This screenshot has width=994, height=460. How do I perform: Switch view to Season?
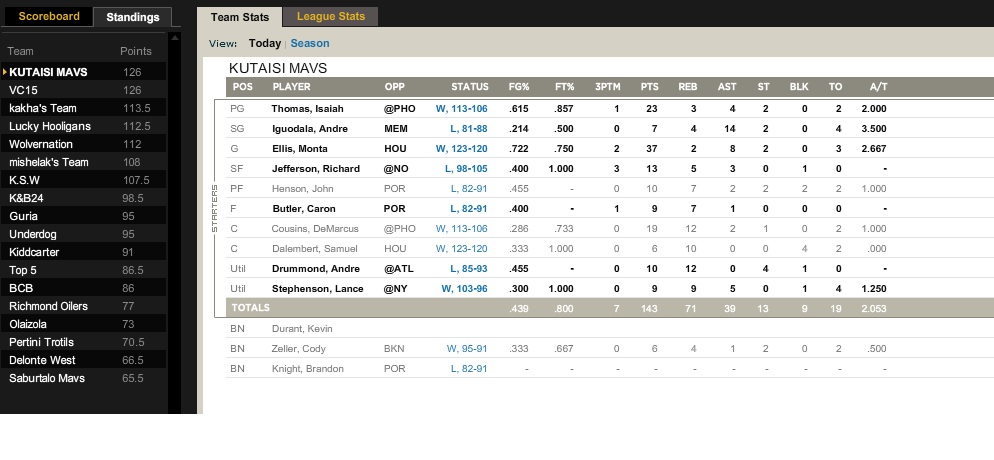point(309,43)
